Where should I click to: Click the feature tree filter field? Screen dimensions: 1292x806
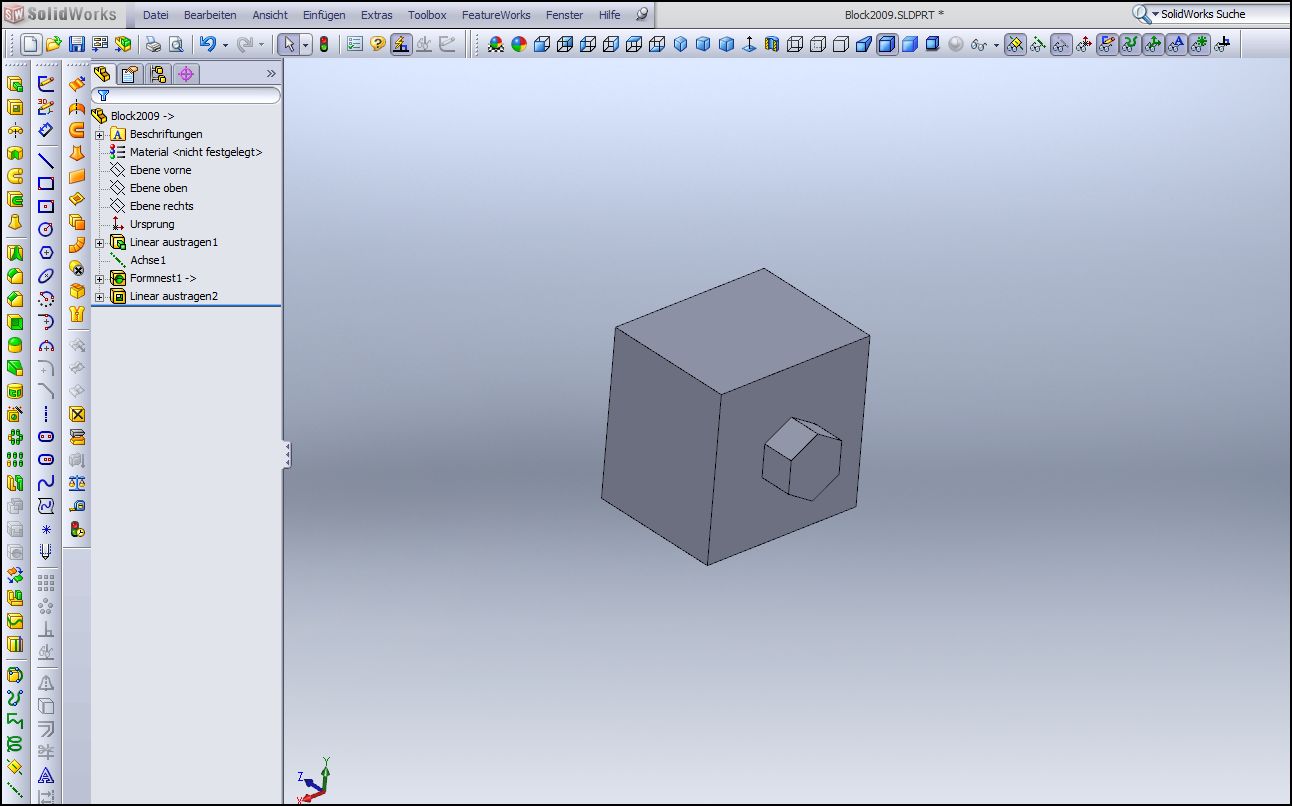(186, 95)
